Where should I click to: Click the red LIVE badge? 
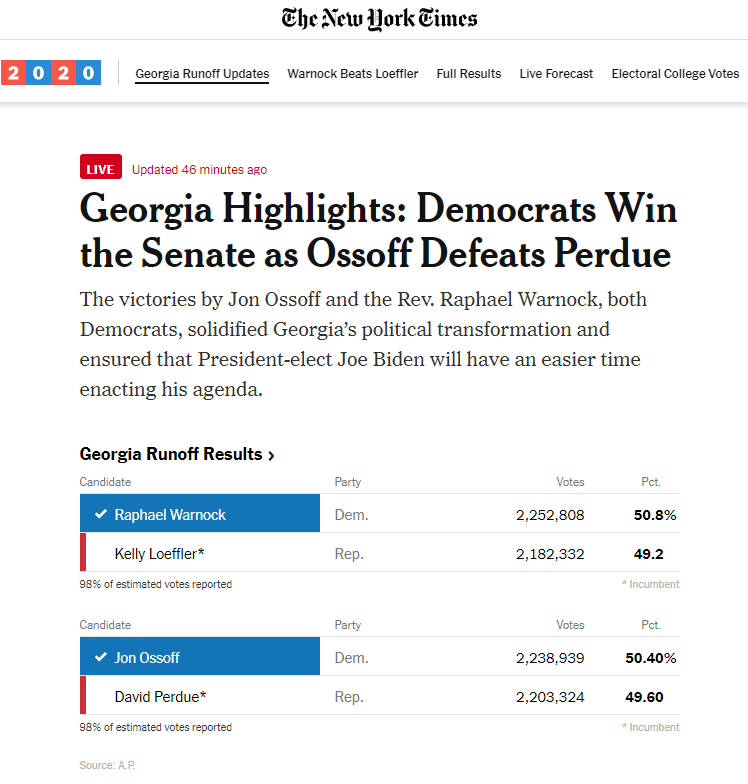pos(101,169)
